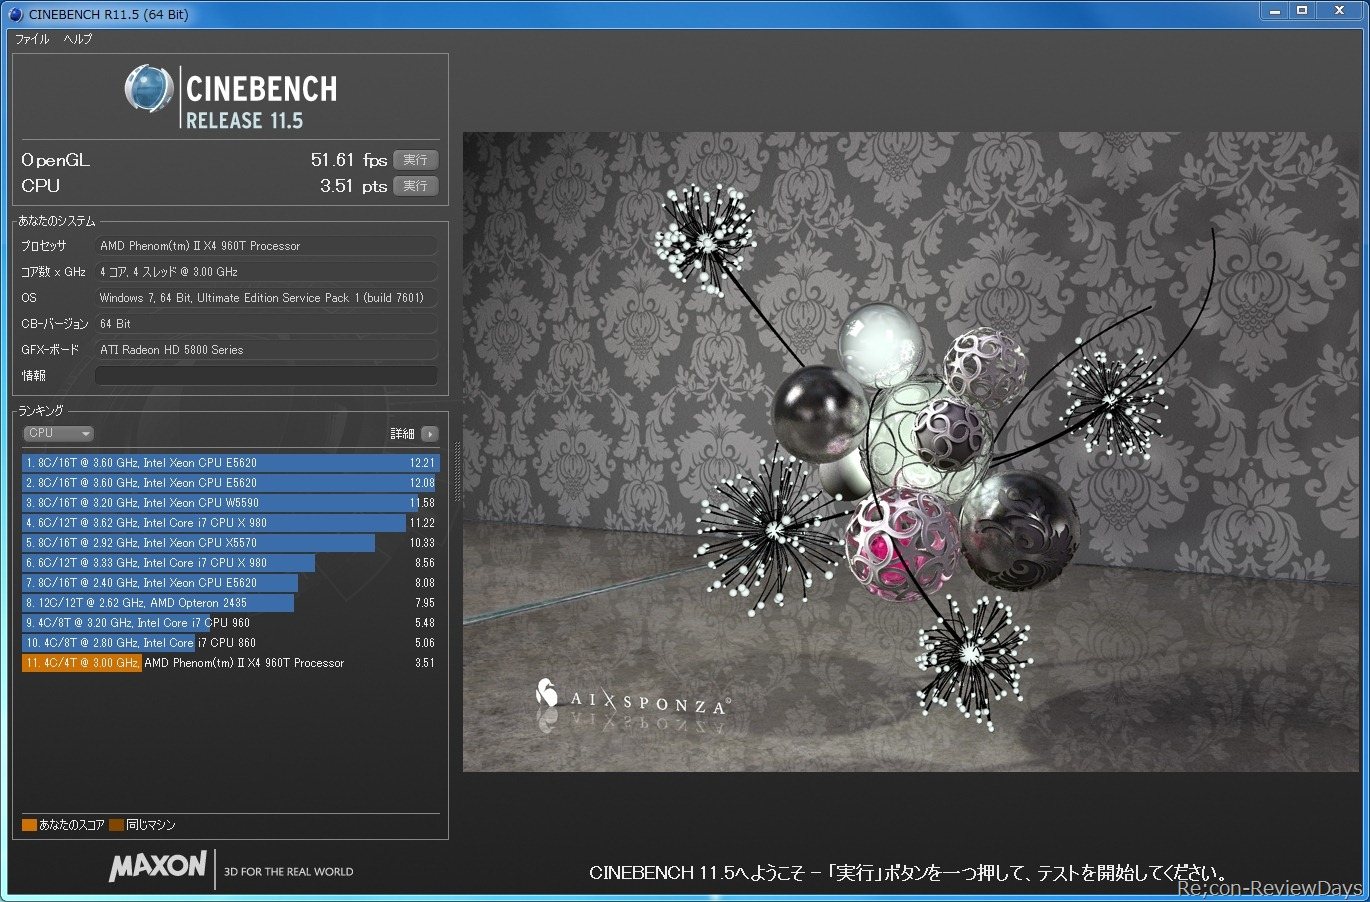Click the OS field showing Windows 7 64 Bit
This screenshot has height=902, width=1370.
tap(266, 298)
